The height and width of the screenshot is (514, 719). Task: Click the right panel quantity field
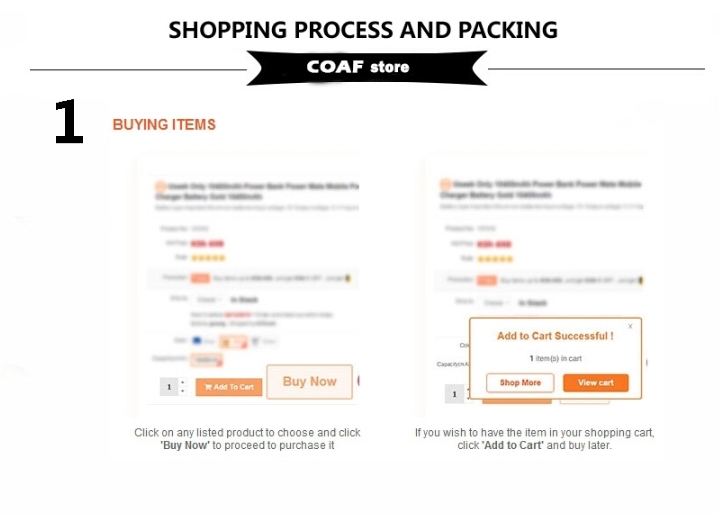(x=454, y=394)
